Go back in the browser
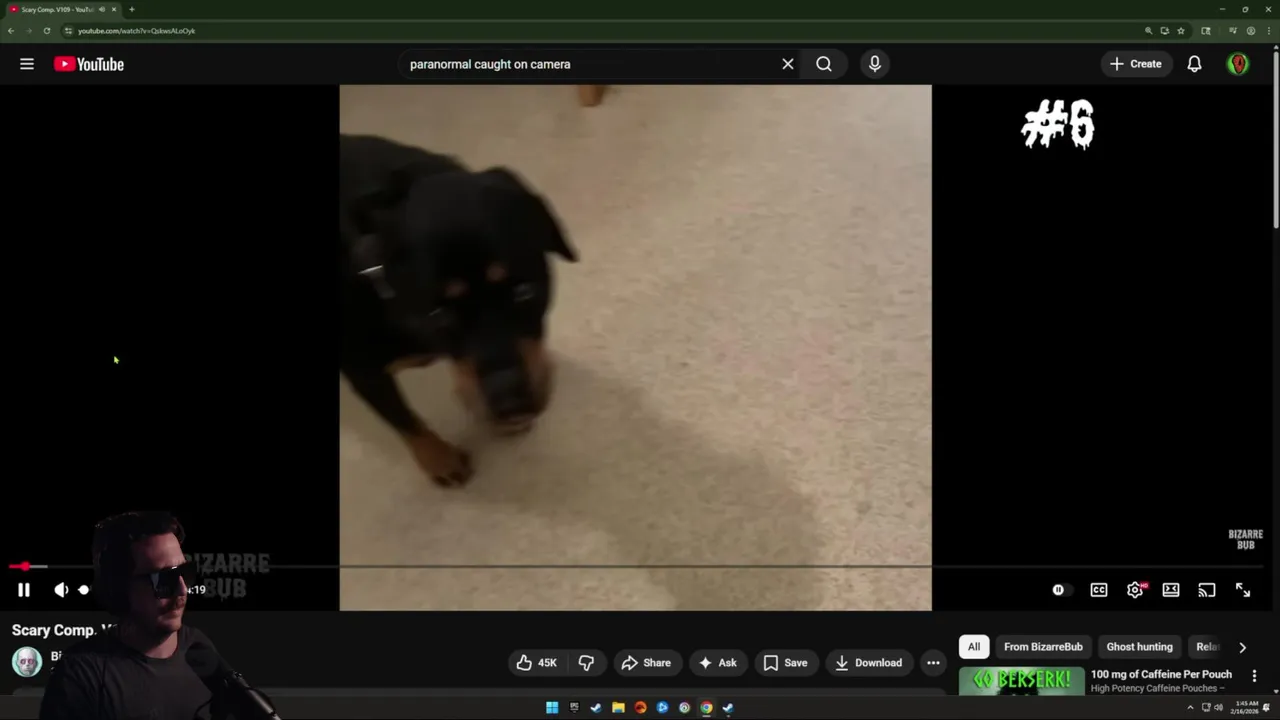1280x720 pixels. click(11, 31)
